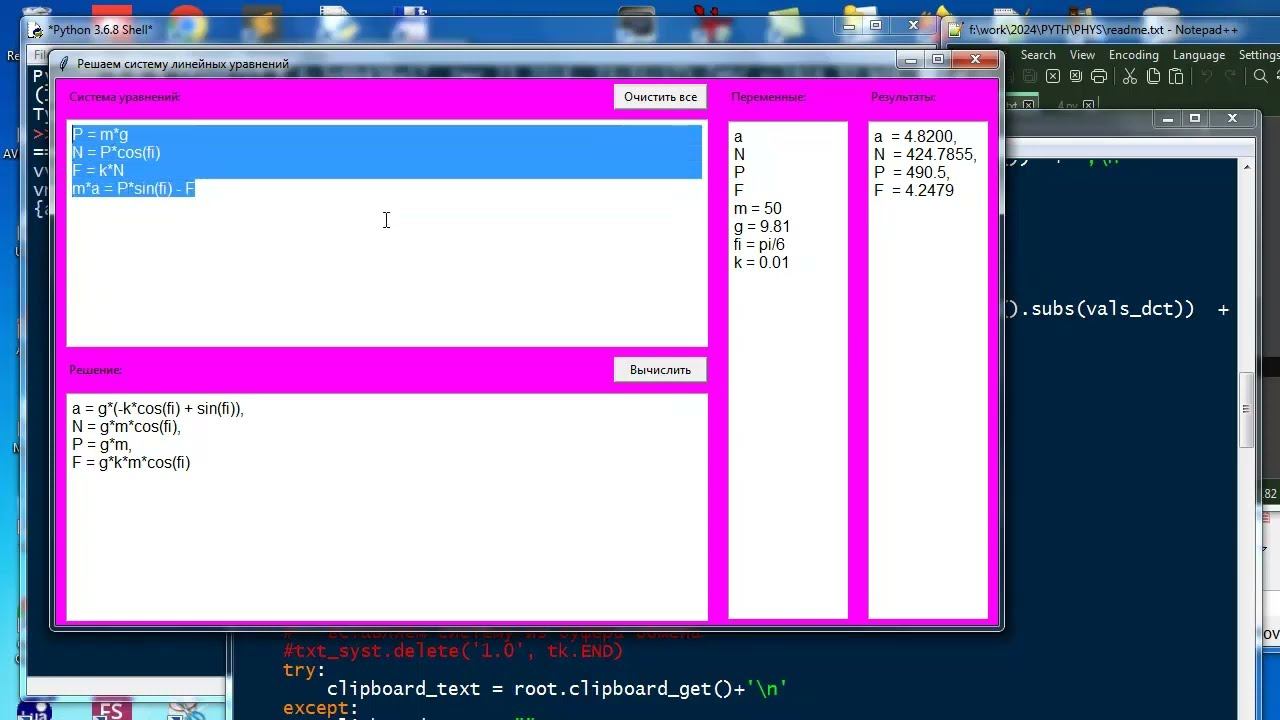The height and width of the screenshot is (720, 1280).
Task: Click the 'Решение:' label
Action: [x=95, y=370]
